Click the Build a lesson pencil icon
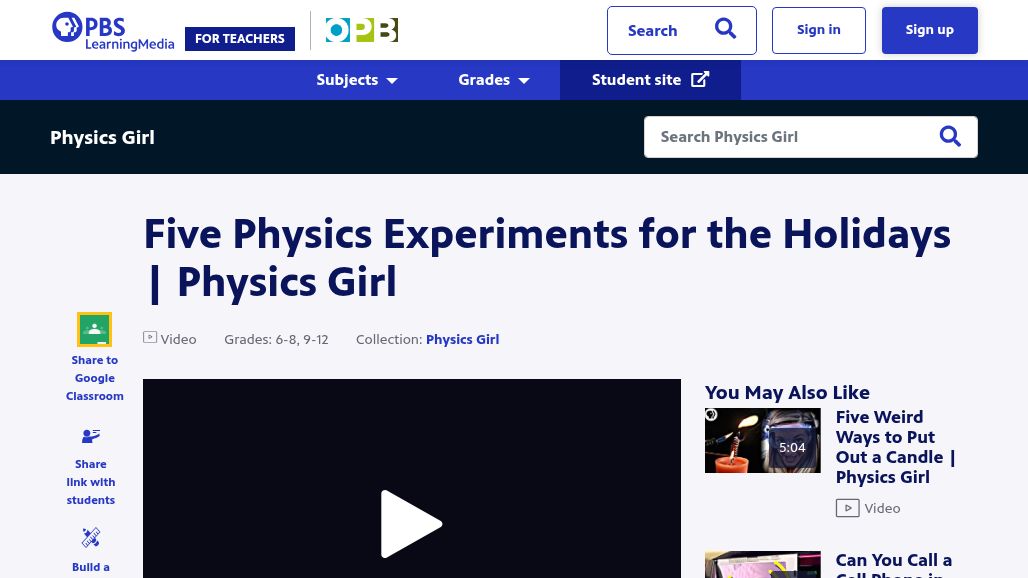Screen dimensions: 1028x578 [90, 538]
